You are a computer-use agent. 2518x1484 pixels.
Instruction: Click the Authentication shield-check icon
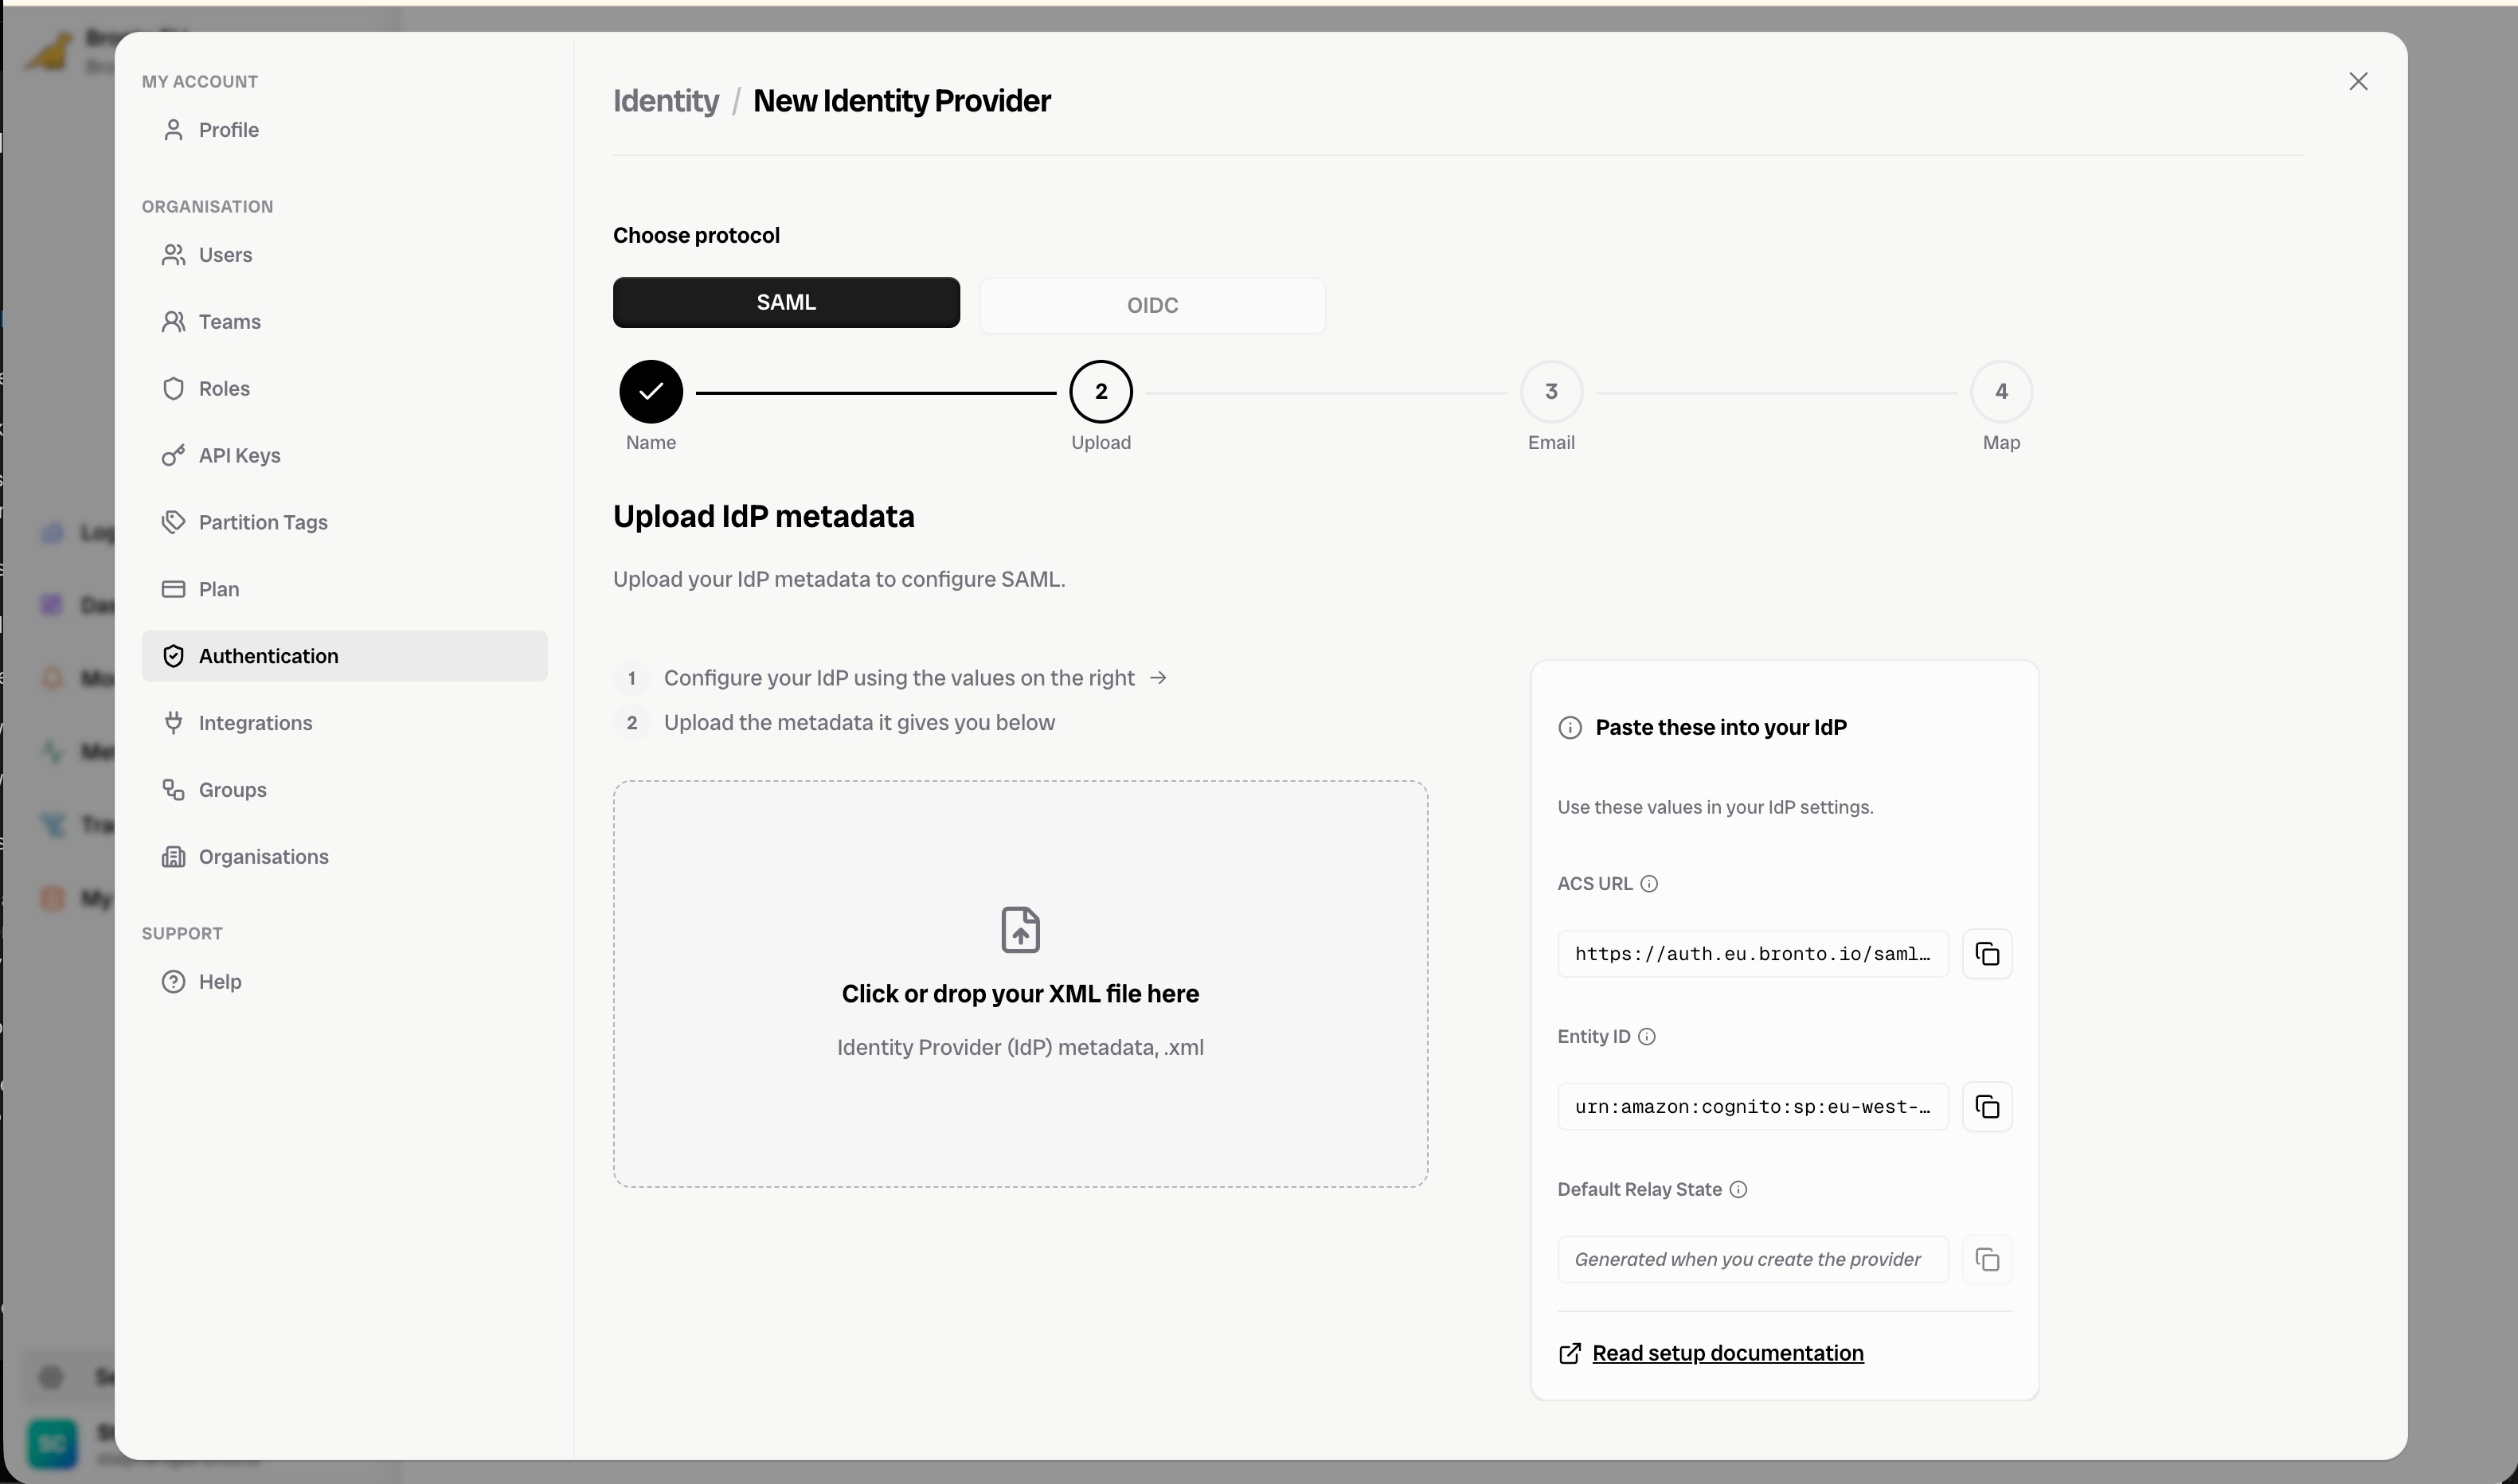(174, 656)
